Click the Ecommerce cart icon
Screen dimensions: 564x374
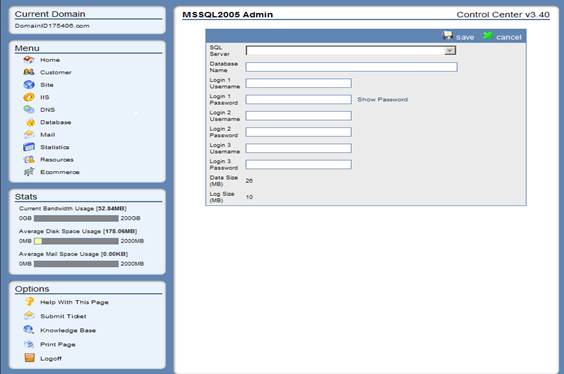[x=29, y=172]
